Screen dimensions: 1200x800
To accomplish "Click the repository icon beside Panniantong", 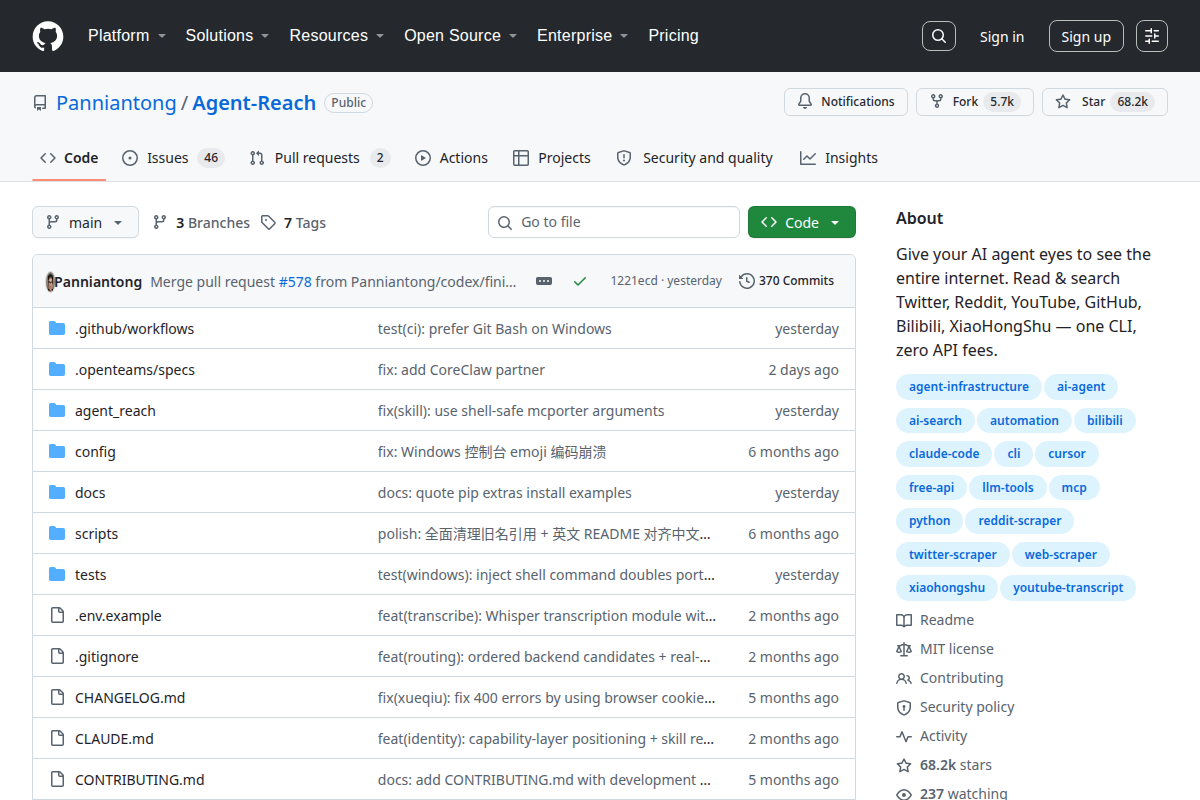I will pyautogui.click(x=40, y=103).
